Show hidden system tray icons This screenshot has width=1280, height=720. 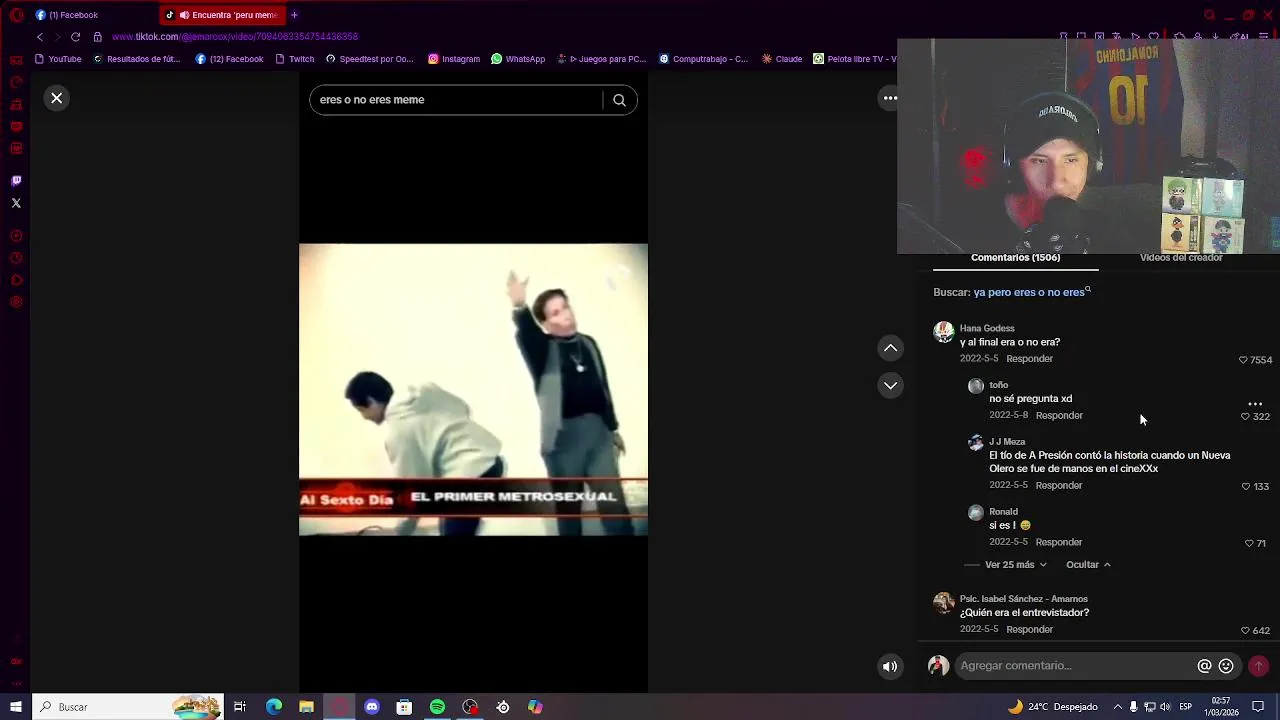pyautogui.click(x=1118, y=707)
